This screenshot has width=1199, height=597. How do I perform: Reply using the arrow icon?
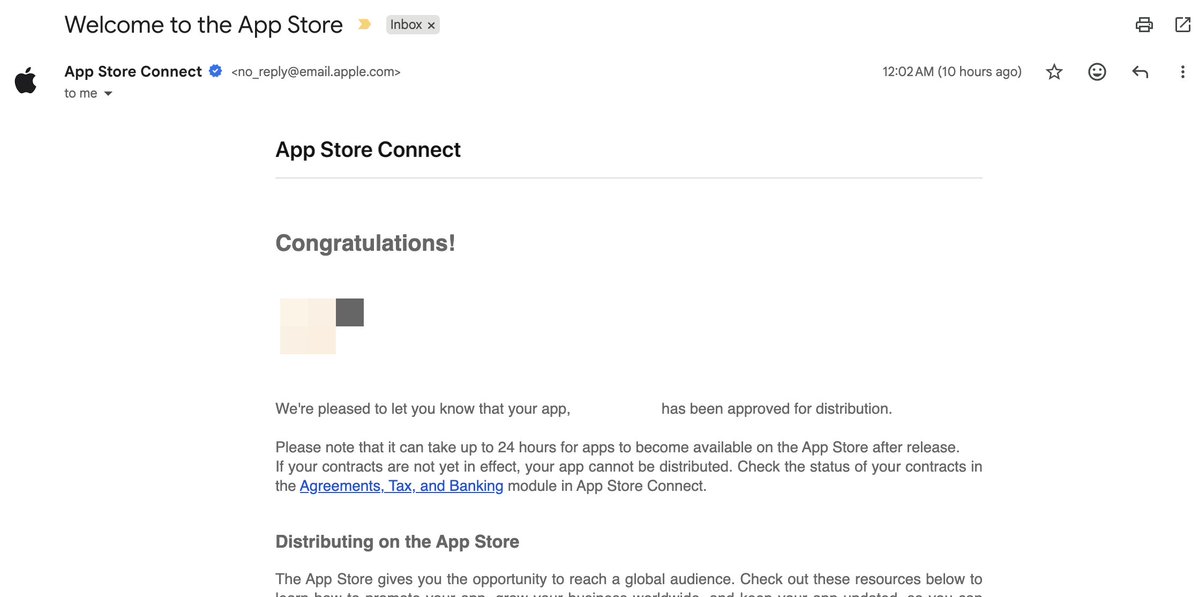point(1140,72)
